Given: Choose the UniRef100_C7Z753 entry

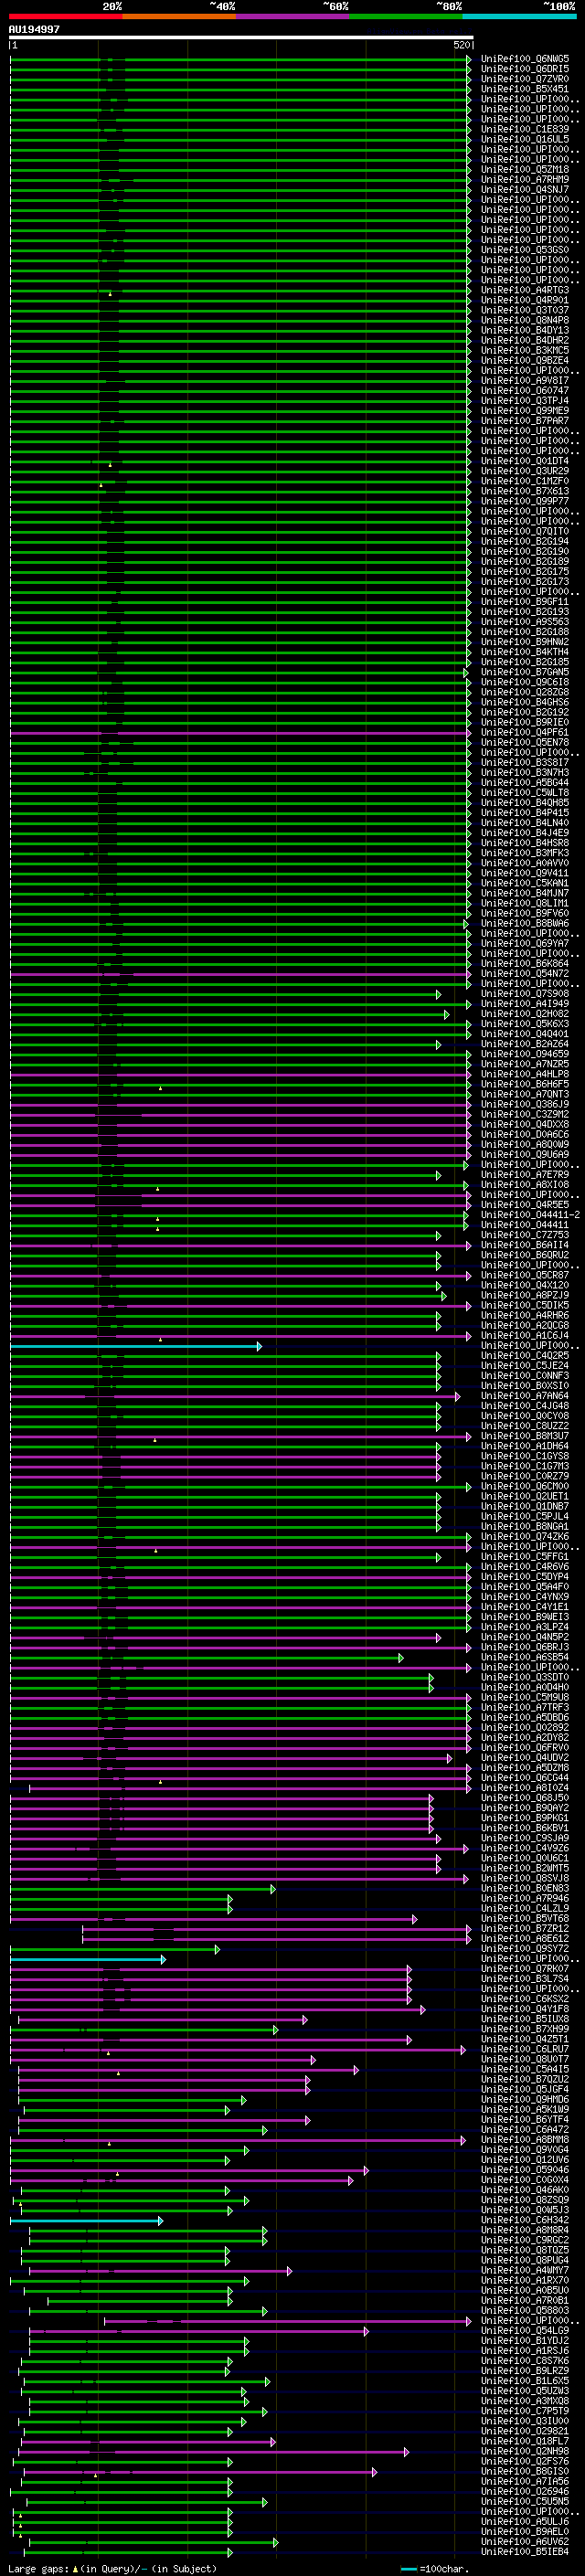Looking at the screenshot, I should 525,1235.
